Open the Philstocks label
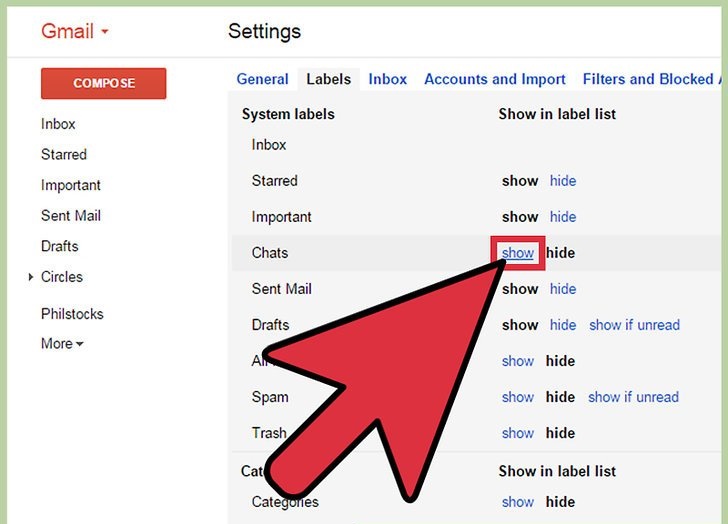The height and width of the screenshot is (524, 728). tap(72, 314)
